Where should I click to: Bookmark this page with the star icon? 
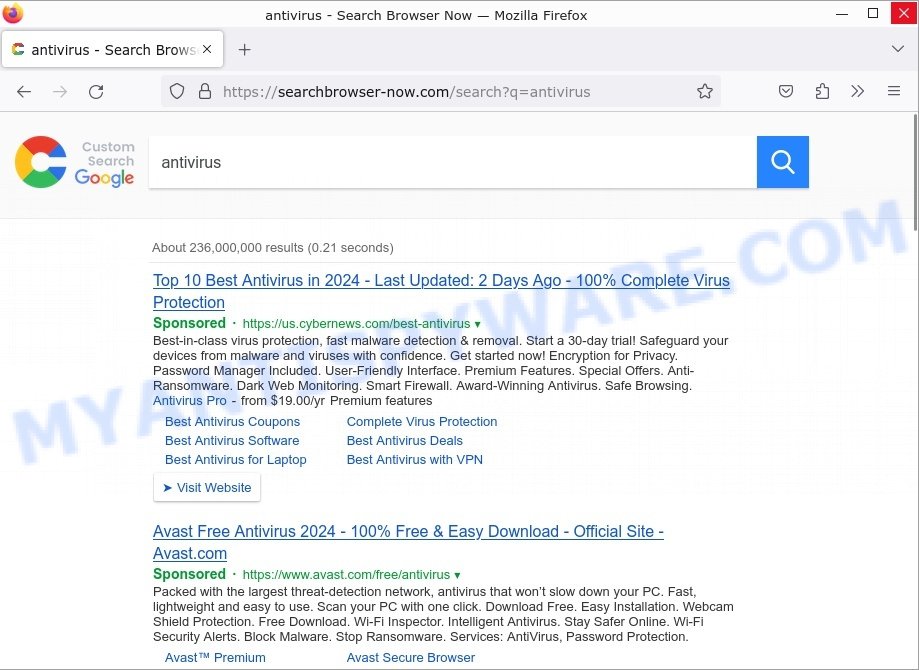point(704,91)
